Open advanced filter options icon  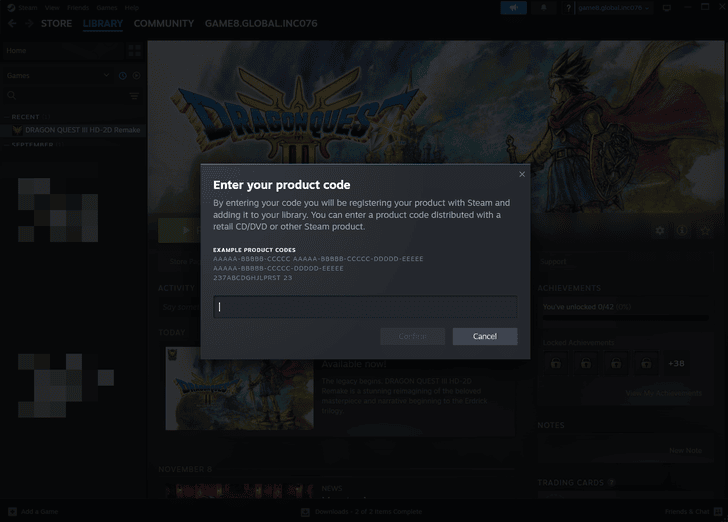tap(134, 96)
